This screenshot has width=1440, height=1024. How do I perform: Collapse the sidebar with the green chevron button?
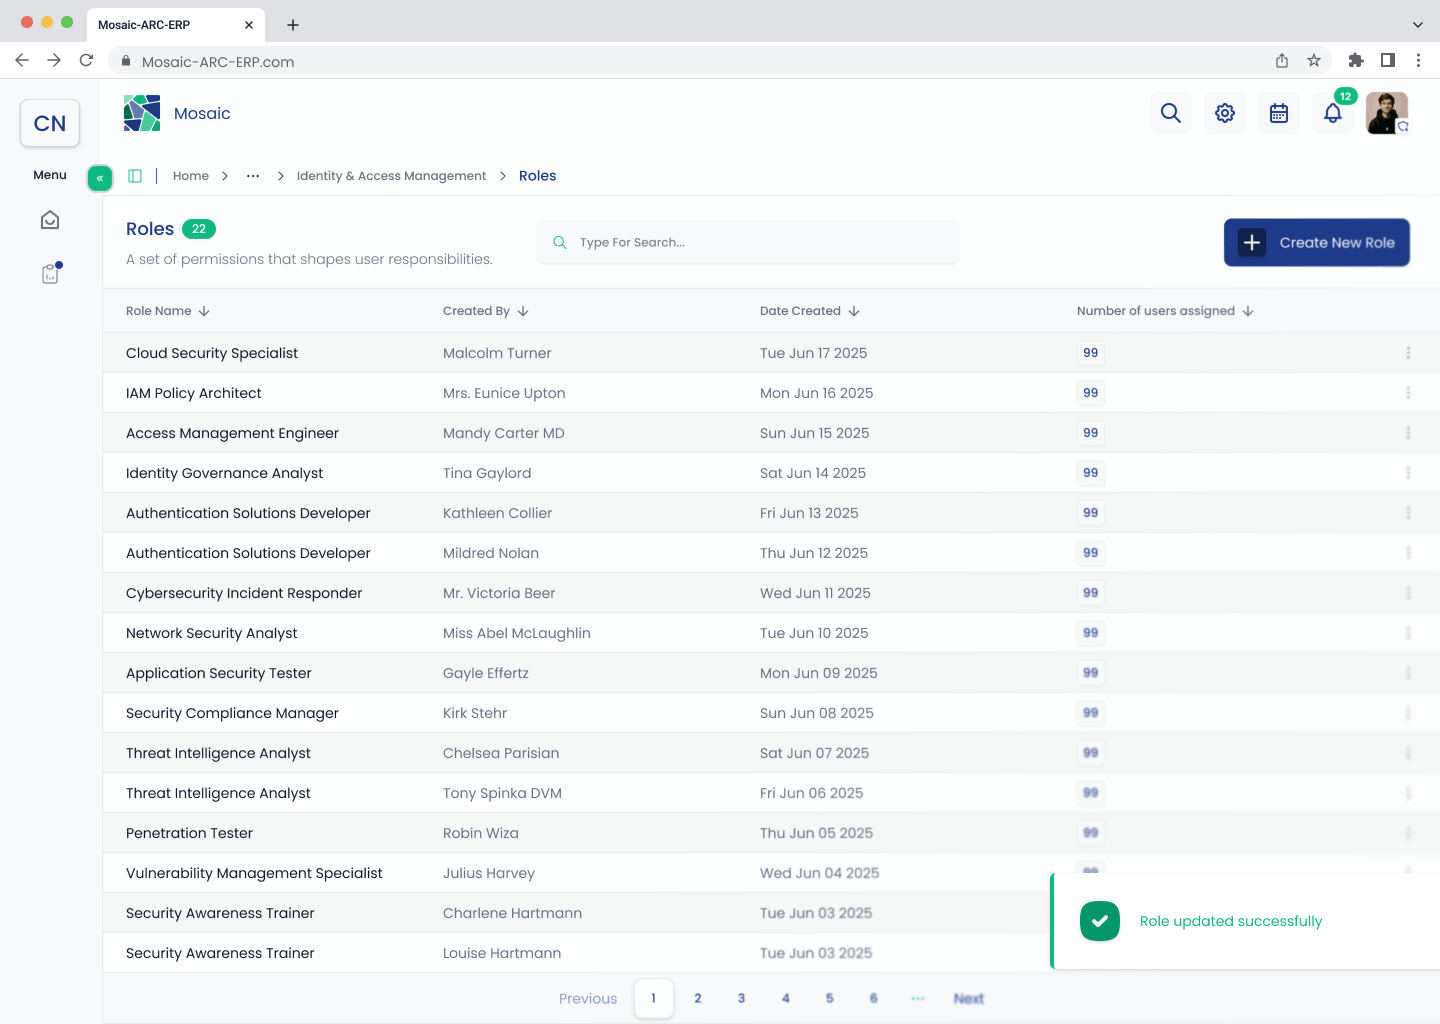pyautogui.click(x=100, y=178)
